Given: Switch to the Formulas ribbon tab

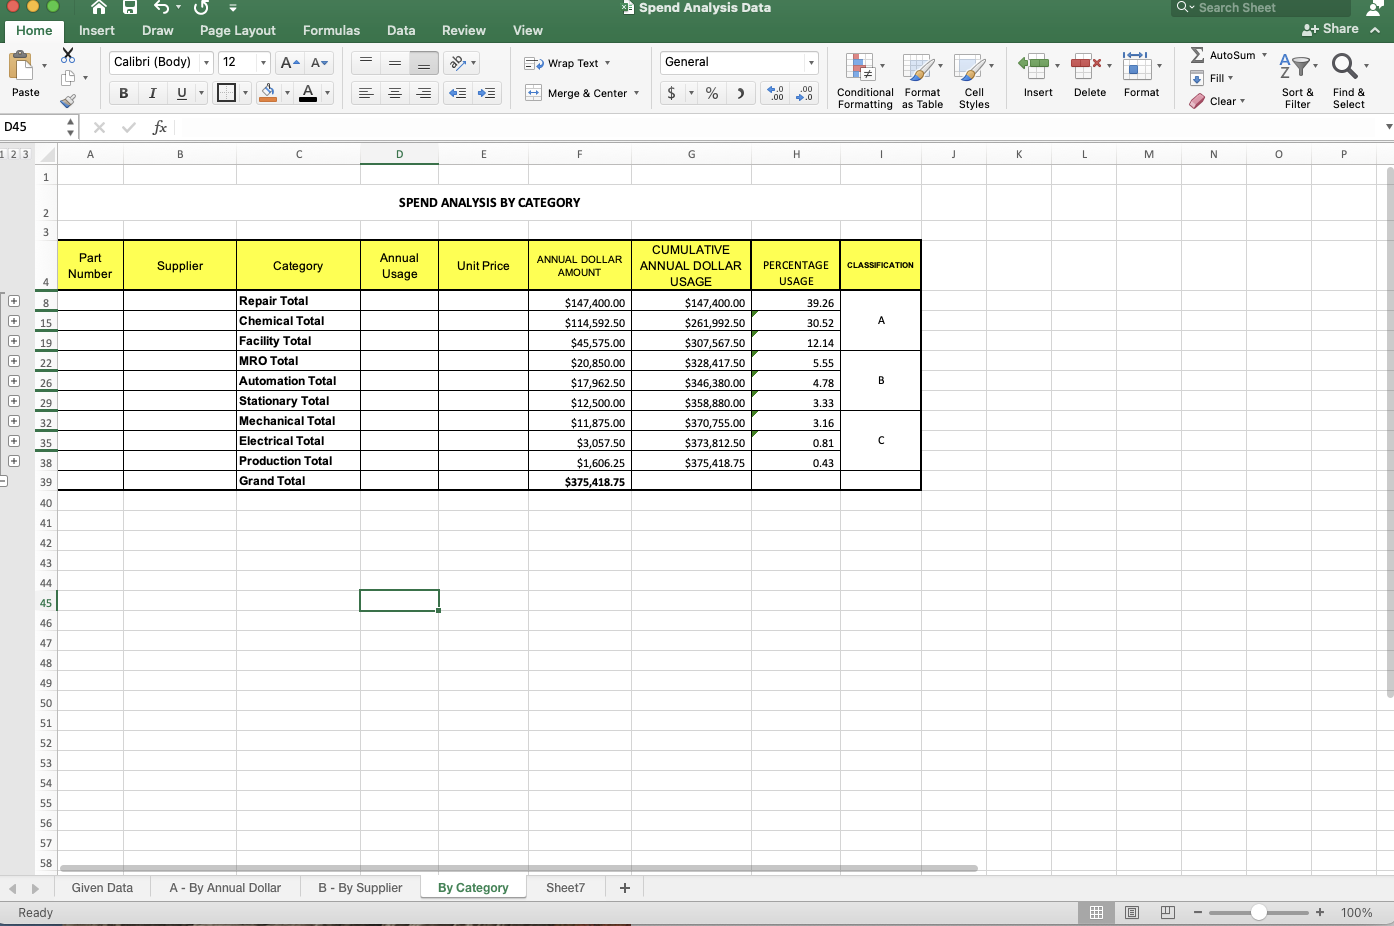Looking at the screenshot, I should tap(331, 30).
